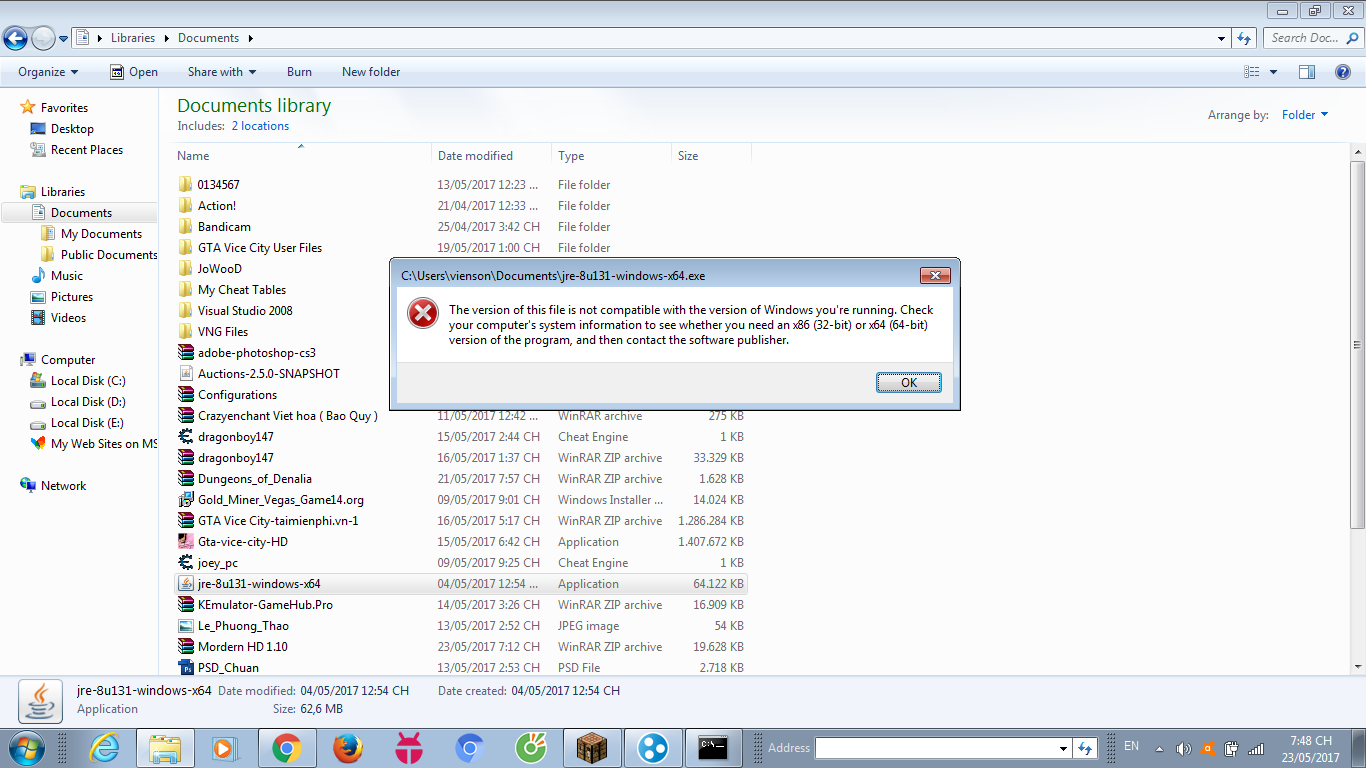Click the KEmulator-GameHub.Pro file name
This screenshot has width=1366, height=768.
265,605
